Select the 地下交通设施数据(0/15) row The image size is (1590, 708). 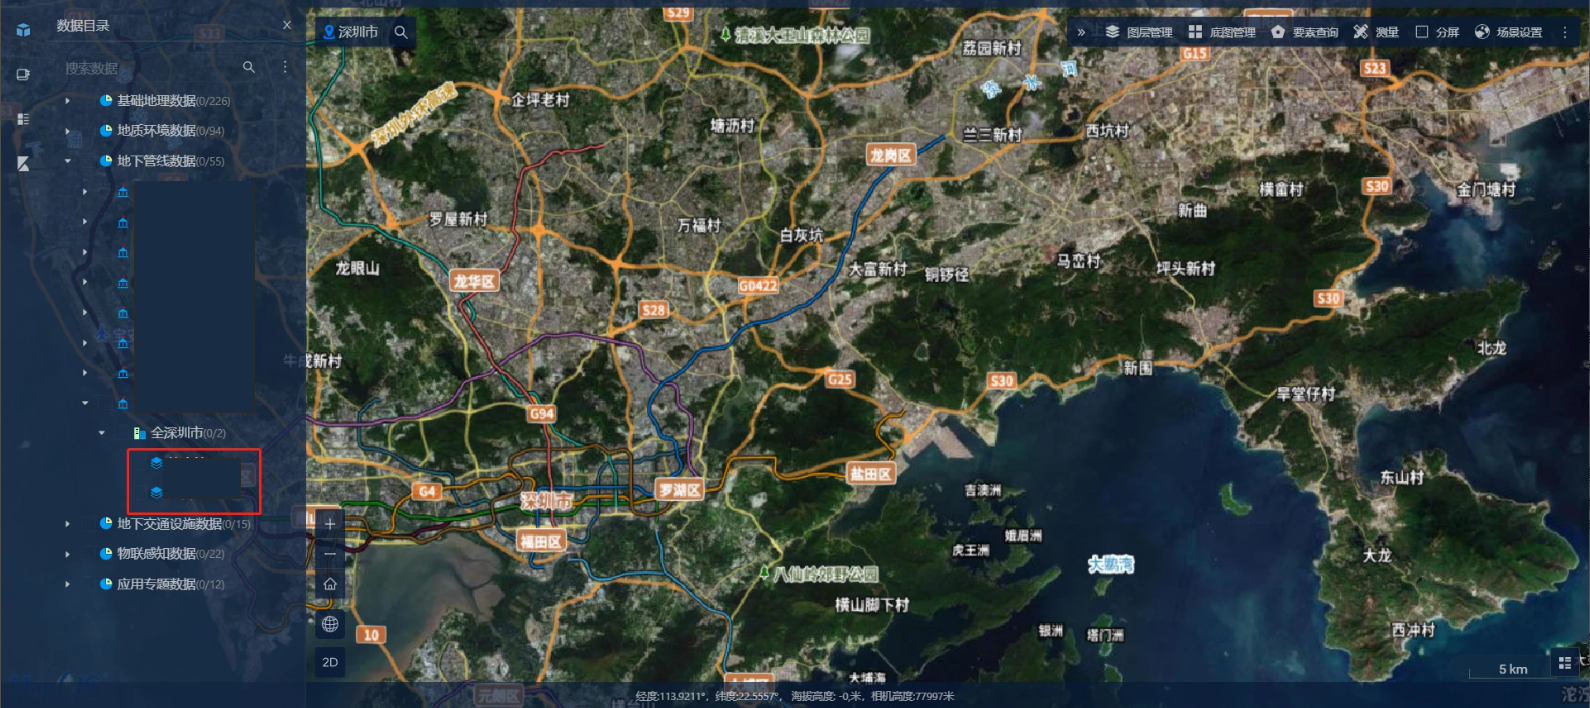click(175, 524)
